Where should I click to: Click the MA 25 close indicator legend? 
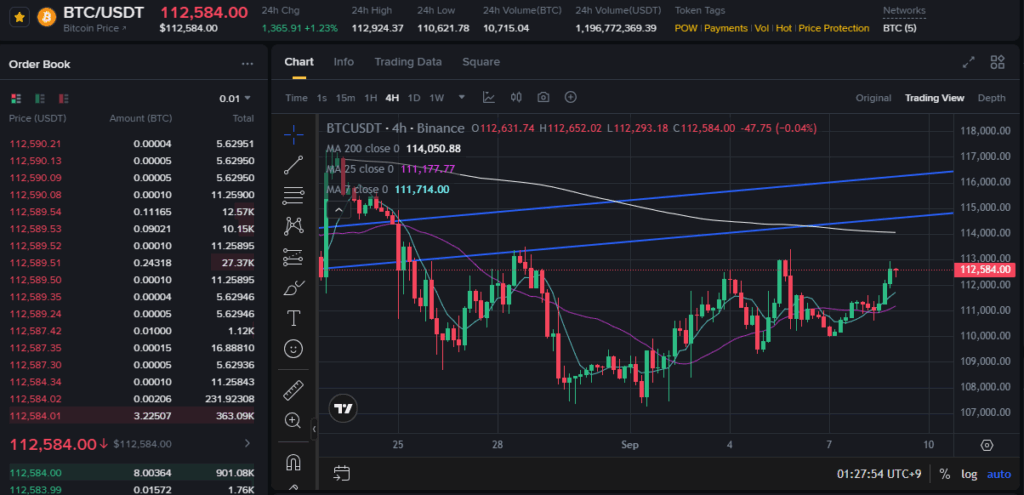point(391,169)
